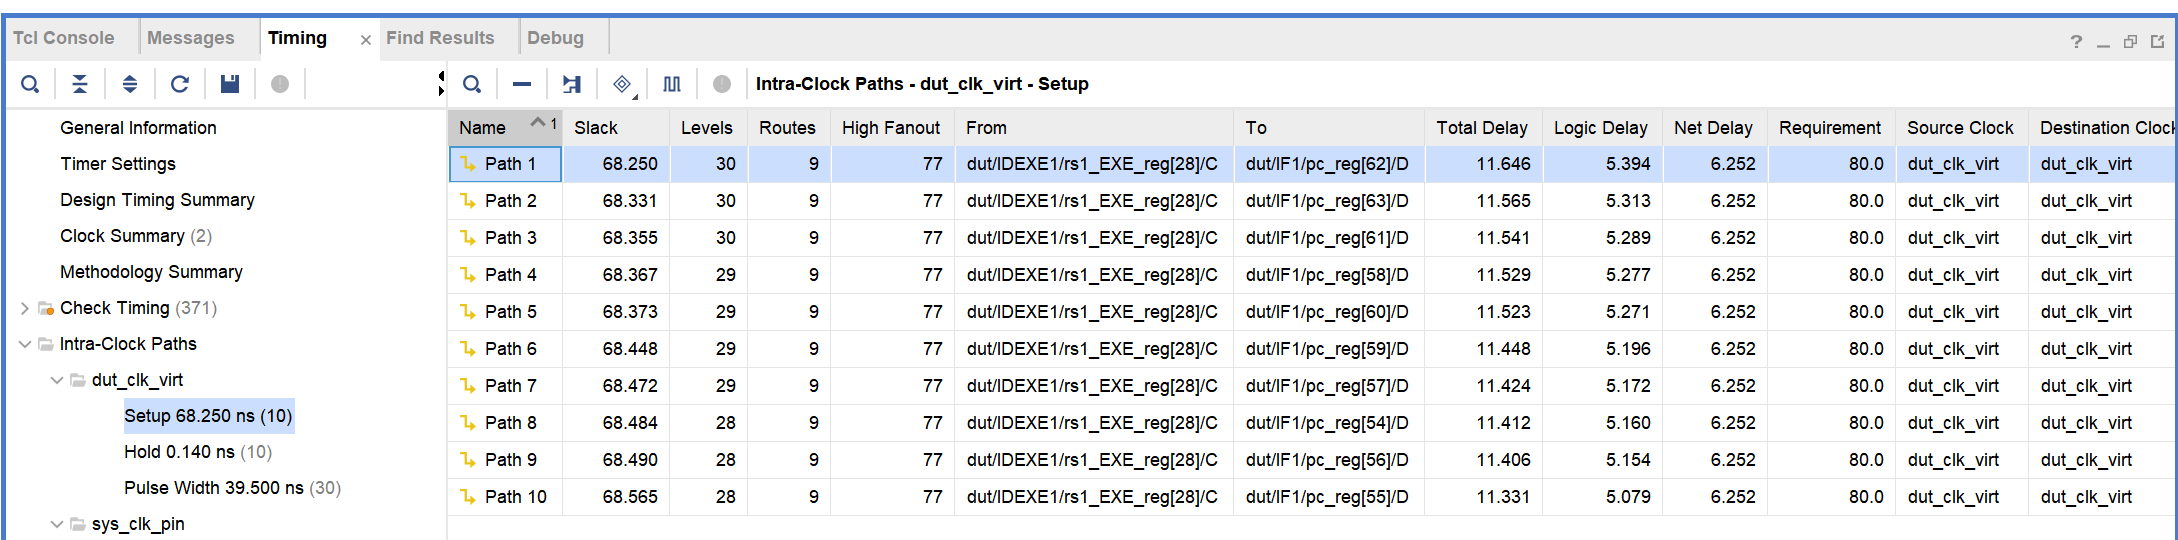The height and width of the screenshot is (540, 2178).
Task: Click the Expand All icon in the left toolbar
Action: click(x=130, y=84)
